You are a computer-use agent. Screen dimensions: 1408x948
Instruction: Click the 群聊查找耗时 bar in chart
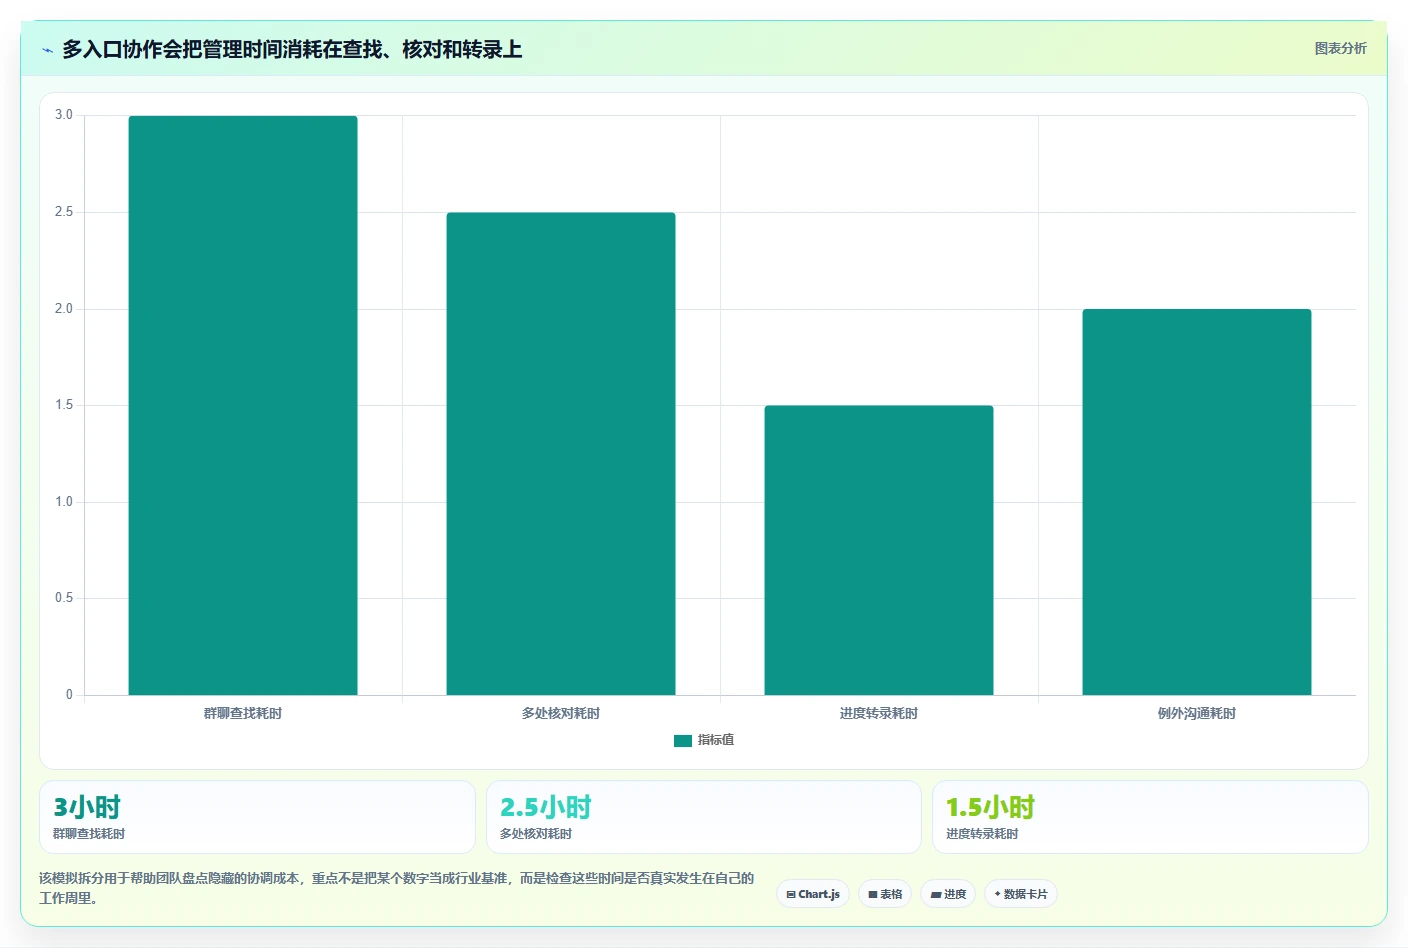(x=243, y=405)
